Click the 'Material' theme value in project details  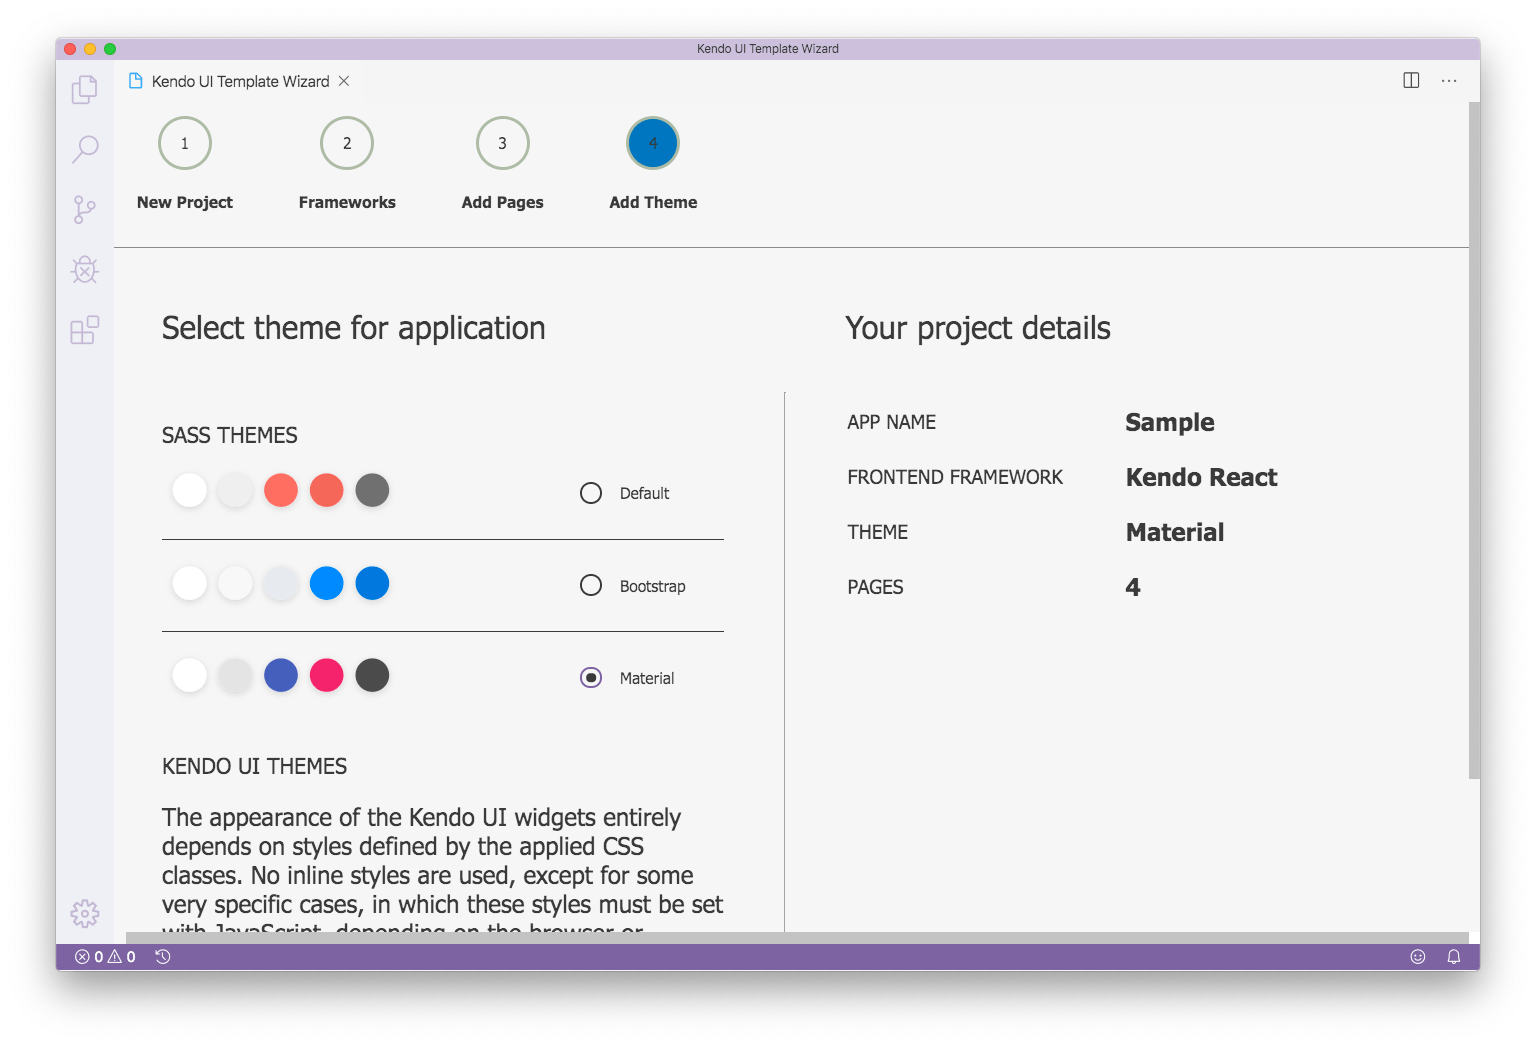(1175, 532)
